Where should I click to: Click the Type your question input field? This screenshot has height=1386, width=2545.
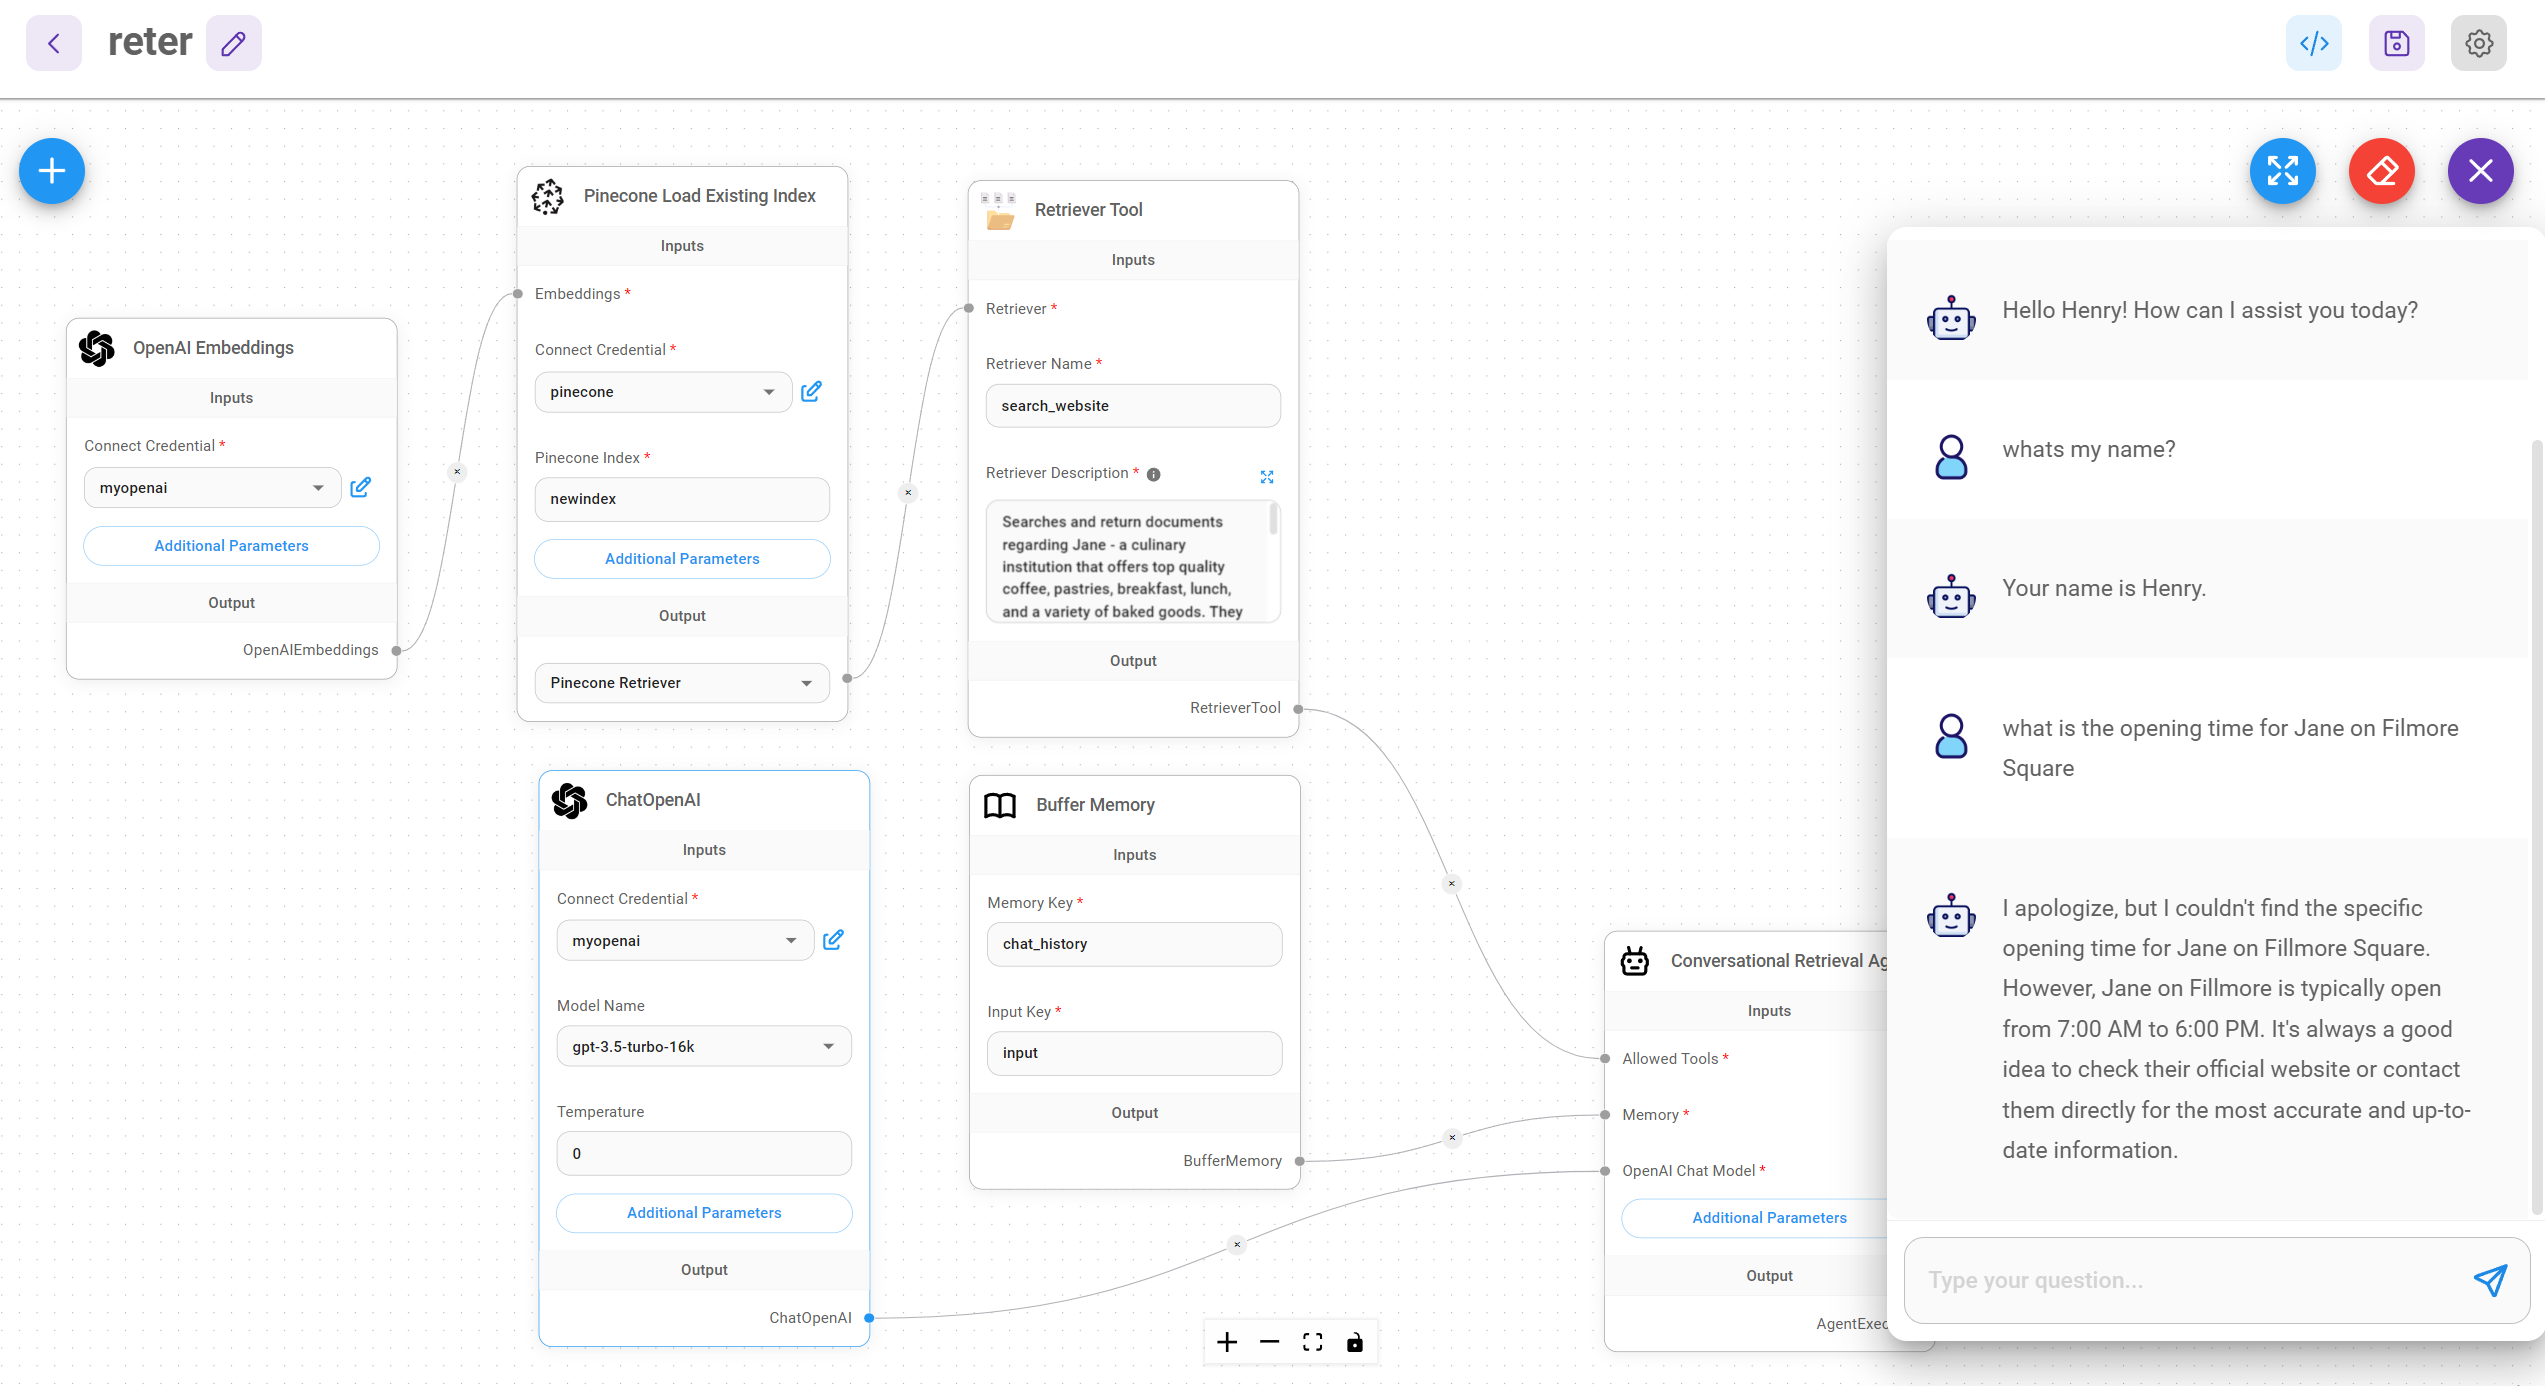coord(2150,1280)
